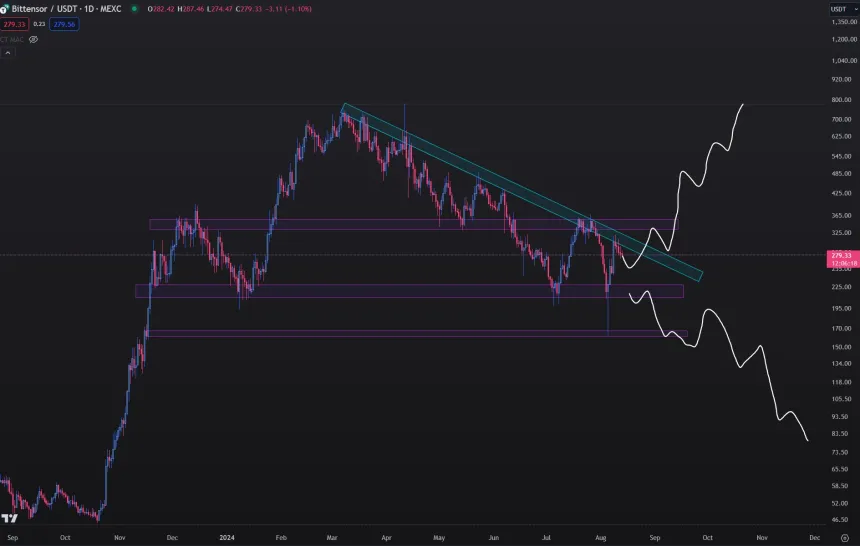Screen dimensions: 860x546
Task: Click the Bittensor coin logo icon
Action: [x=6, y=9]
